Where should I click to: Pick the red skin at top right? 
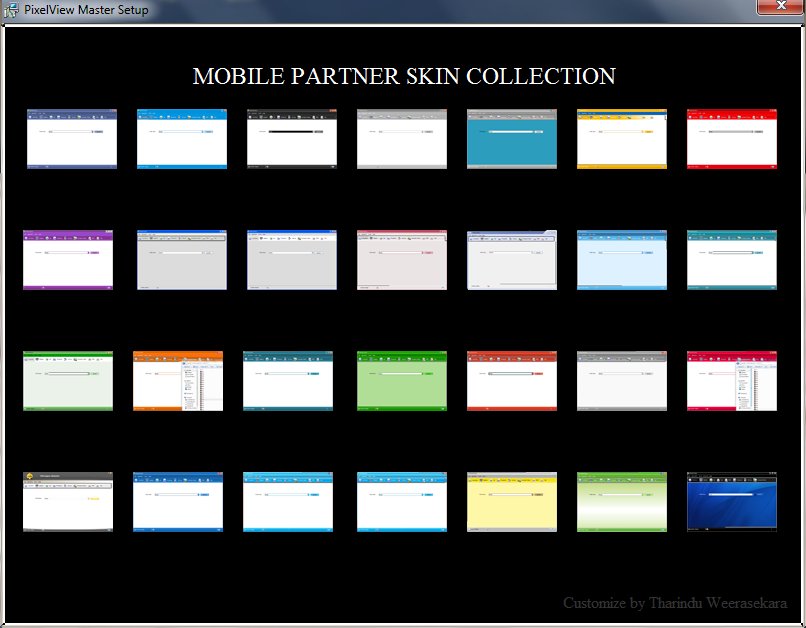(731, 137)
